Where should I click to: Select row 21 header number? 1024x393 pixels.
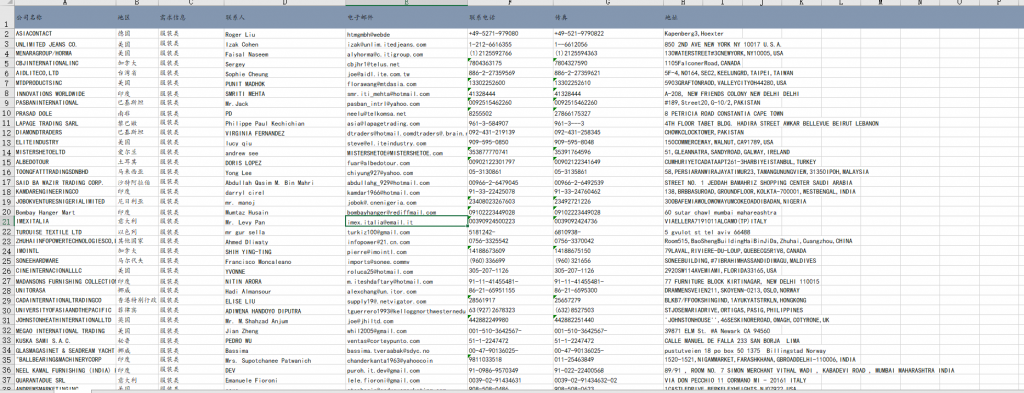tap(7, 222)
